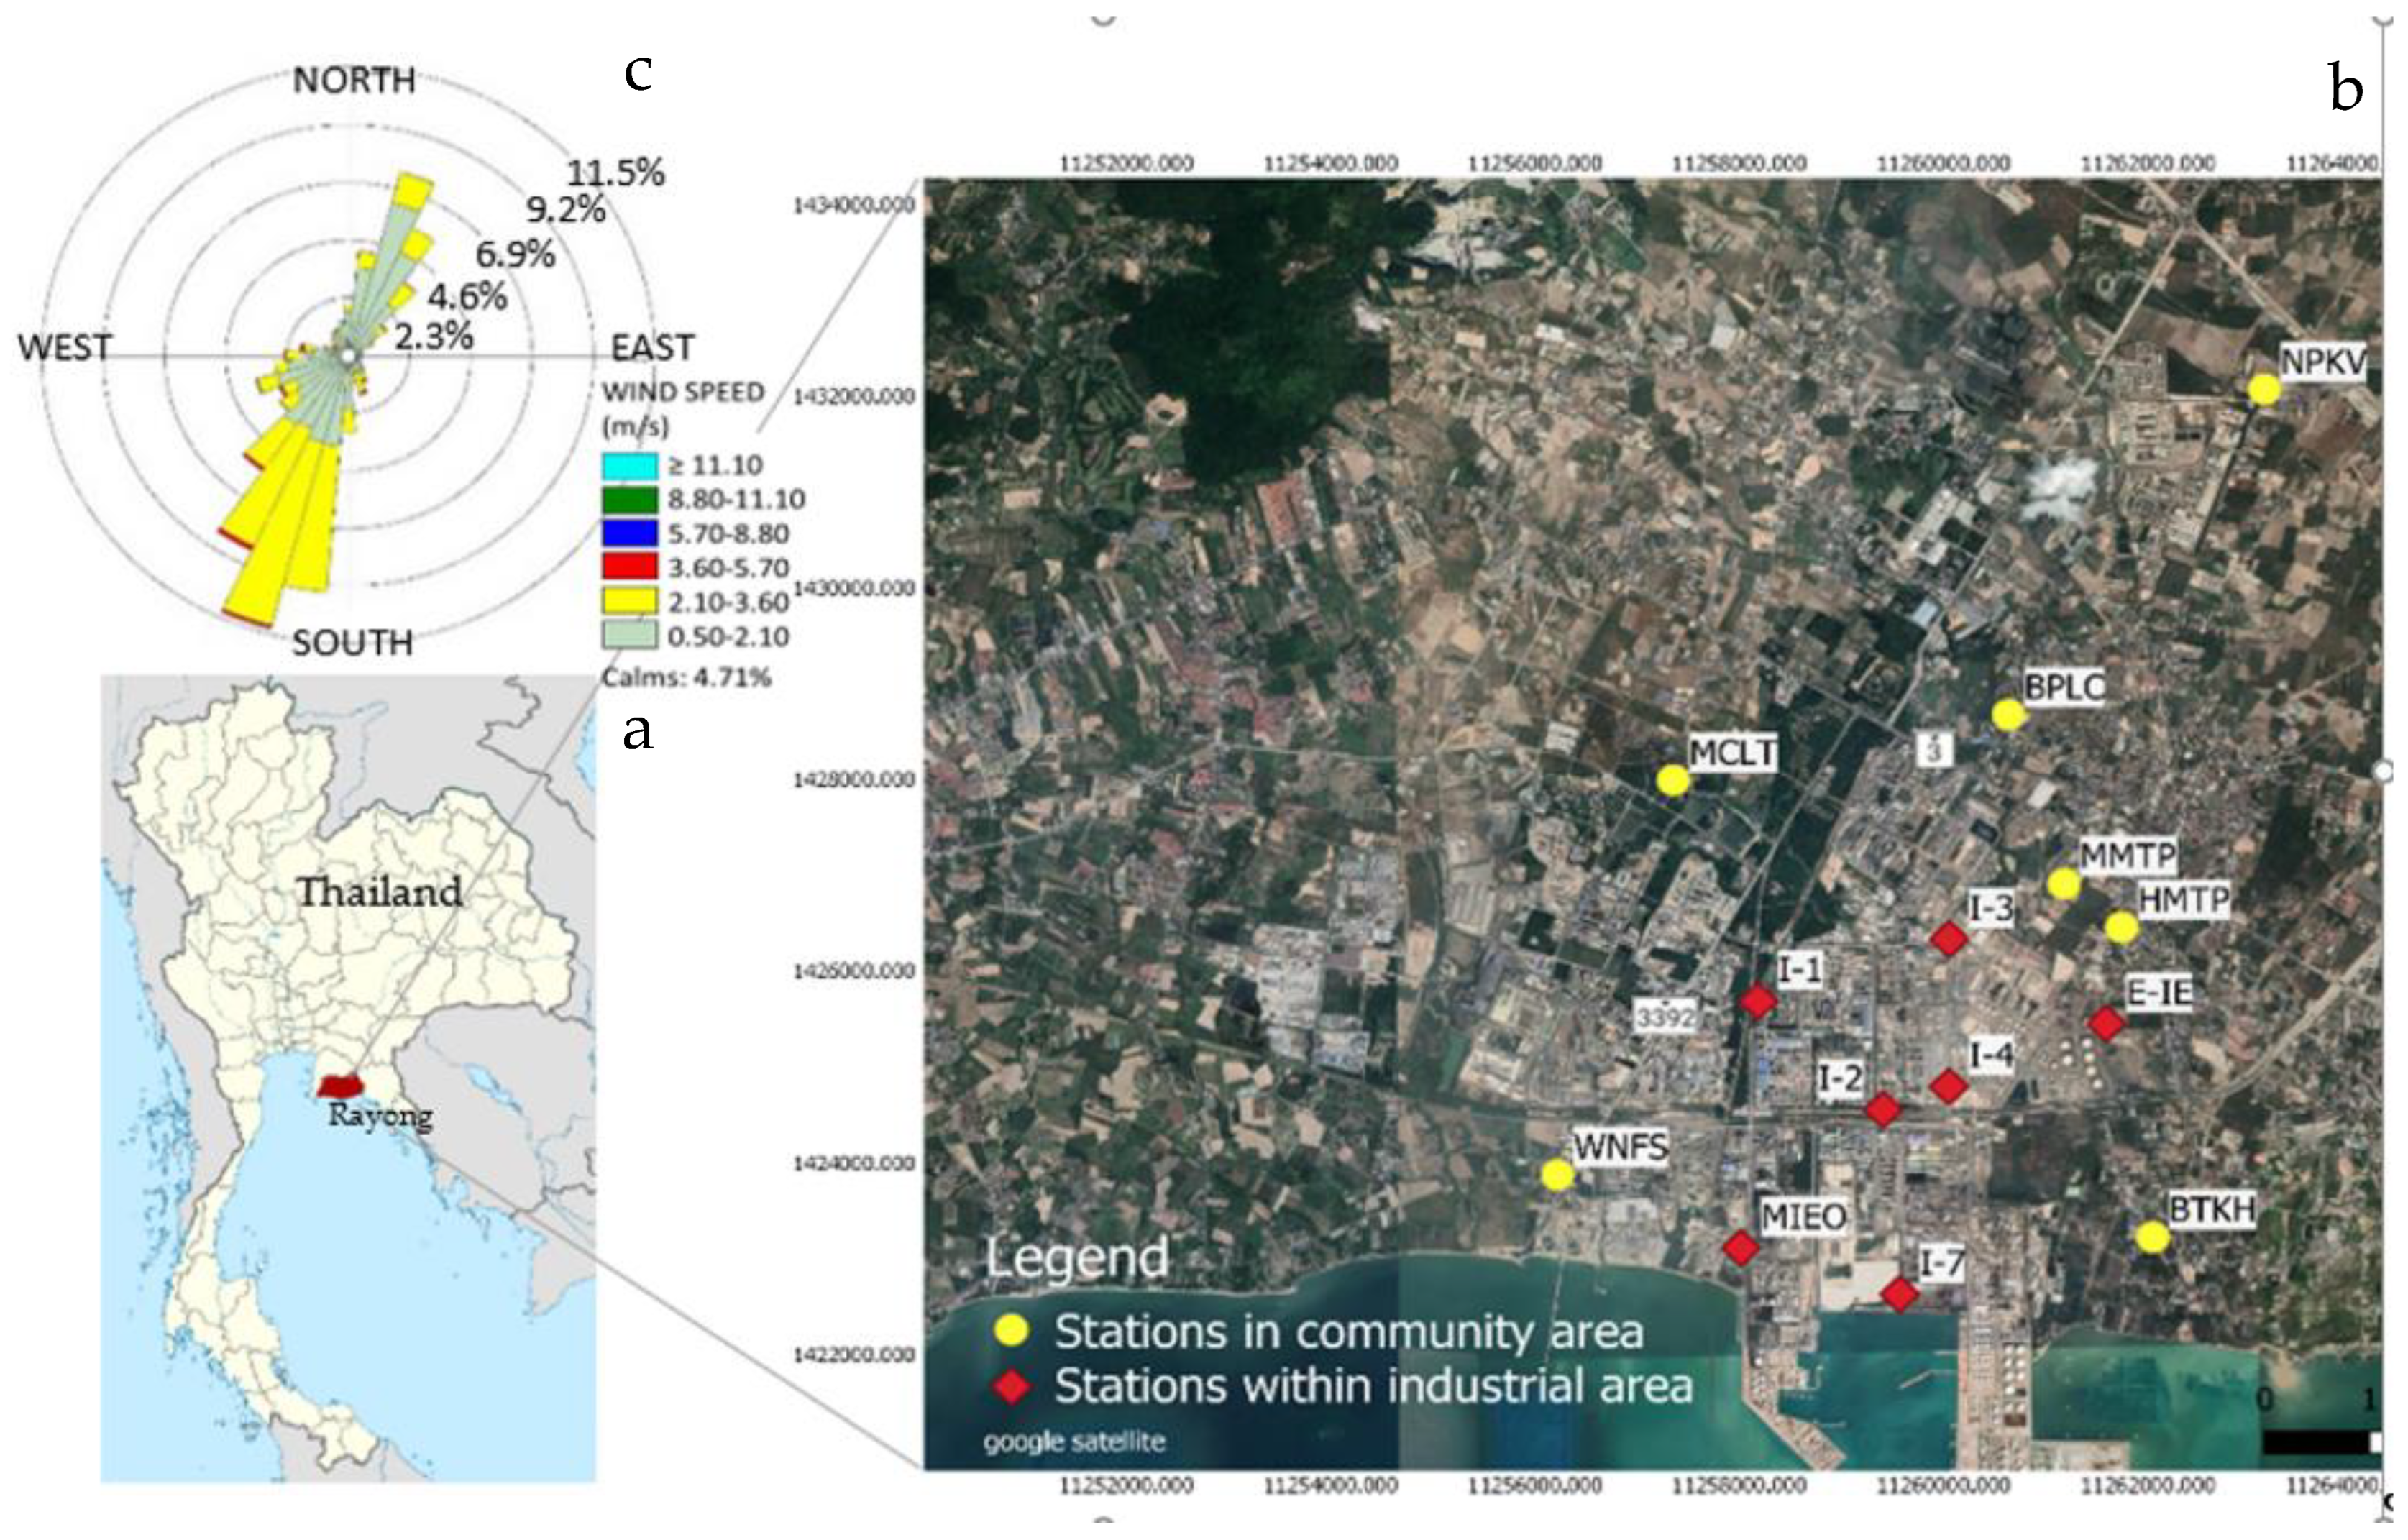
Task: Click the google satellite attribution text
Action: click(1074, 1442)
